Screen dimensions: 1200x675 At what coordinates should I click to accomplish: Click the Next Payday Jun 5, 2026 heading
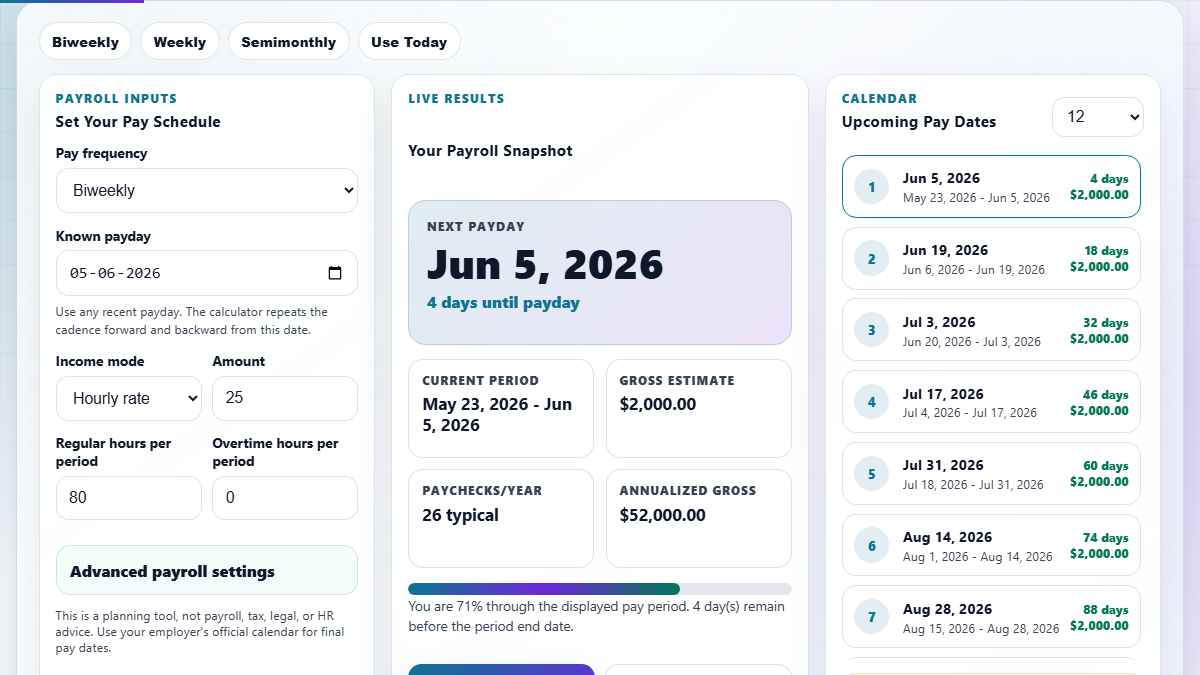coord(545,265)
